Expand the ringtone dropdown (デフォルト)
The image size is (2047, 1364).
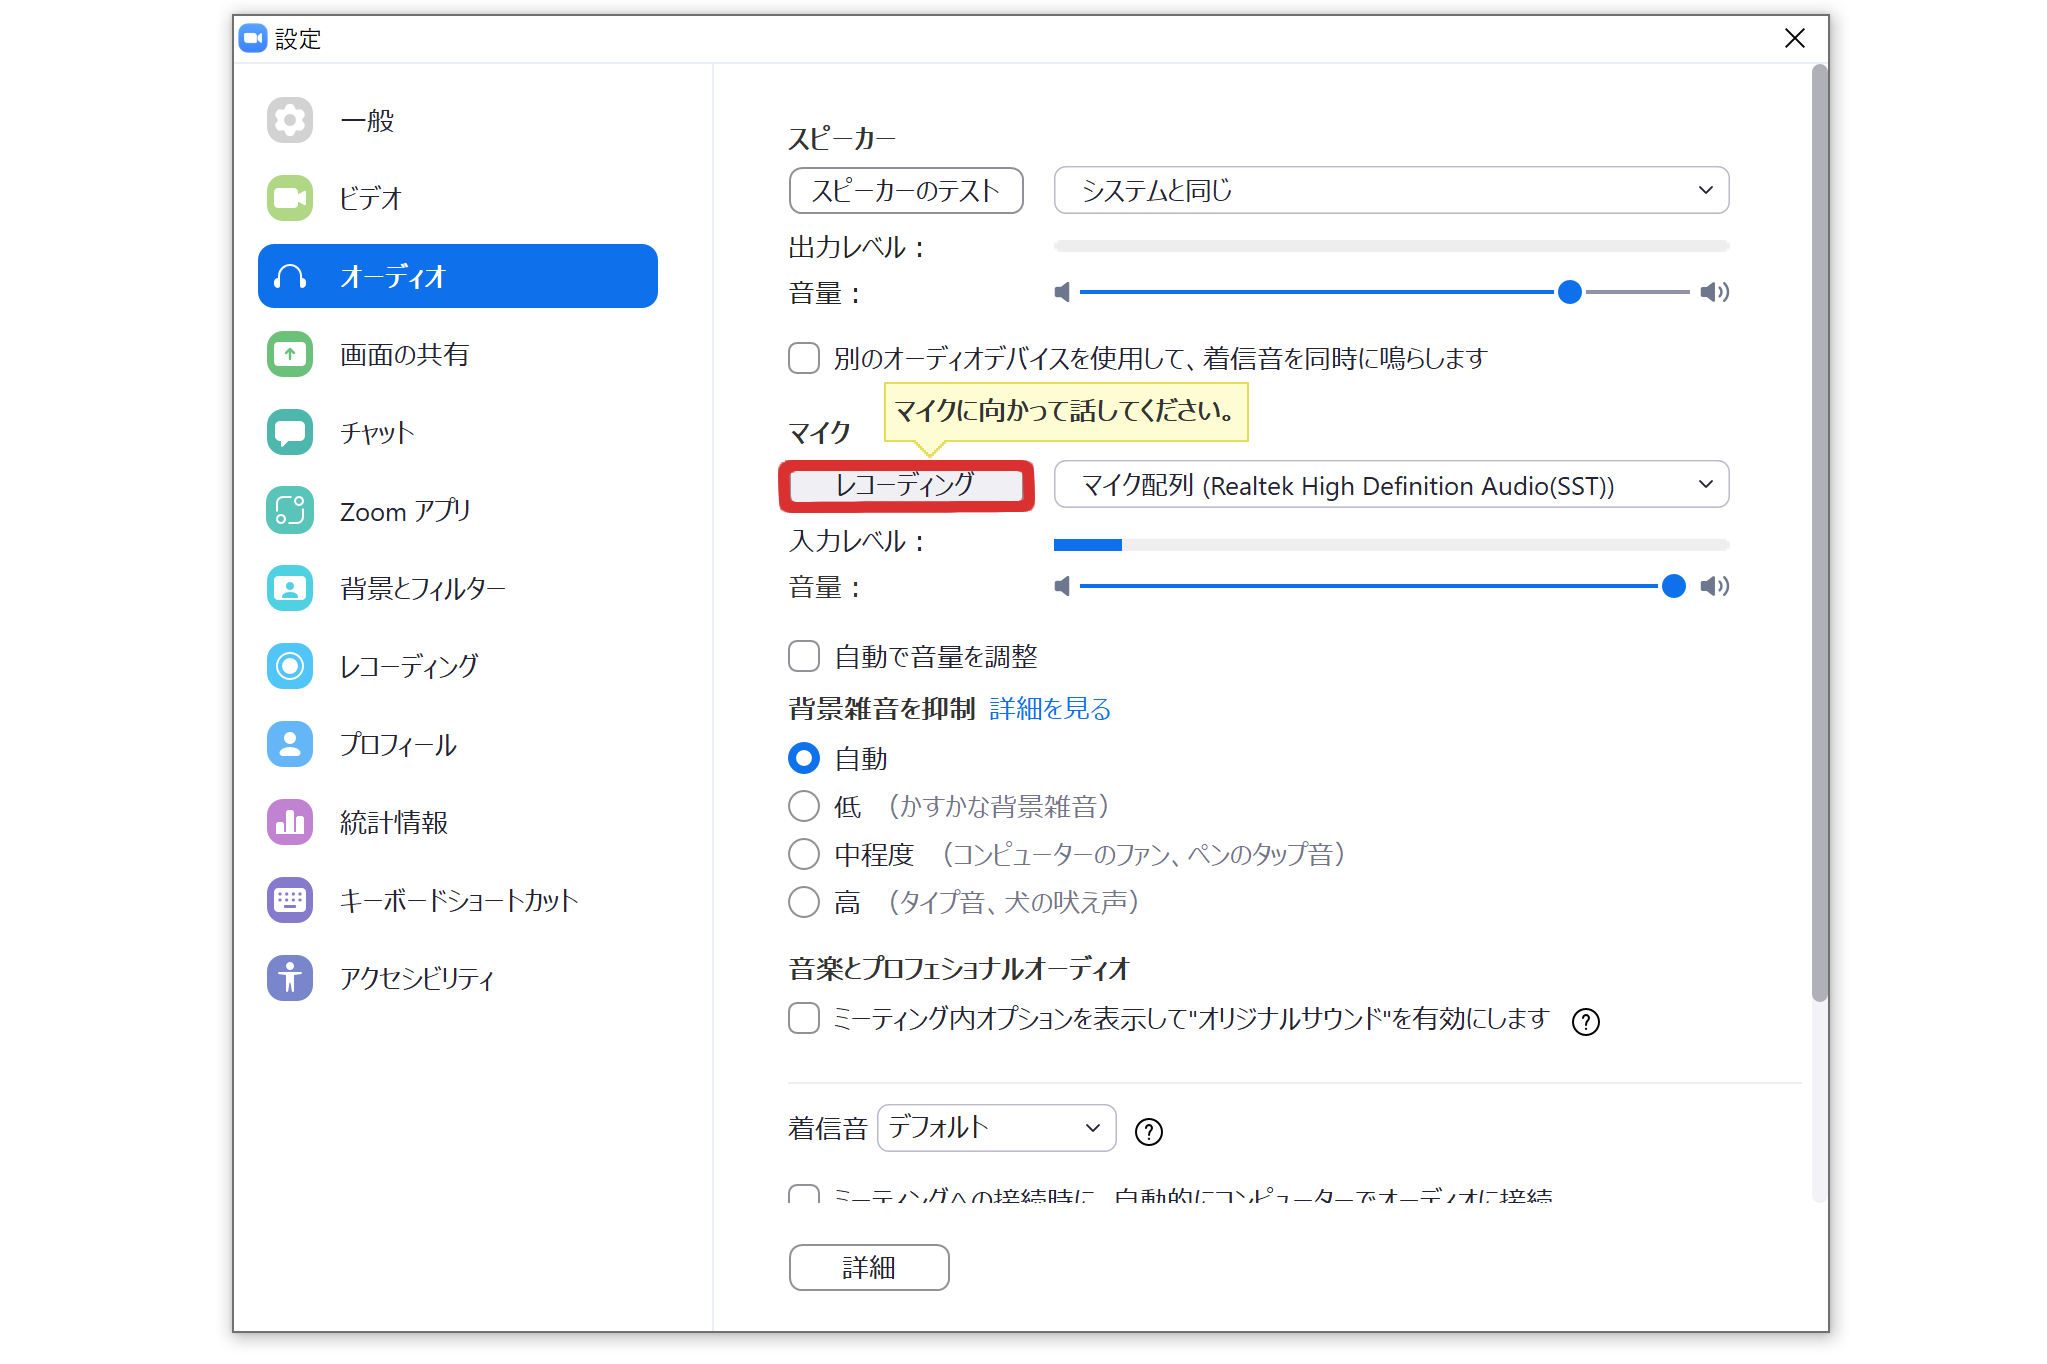pos(996,1128)
